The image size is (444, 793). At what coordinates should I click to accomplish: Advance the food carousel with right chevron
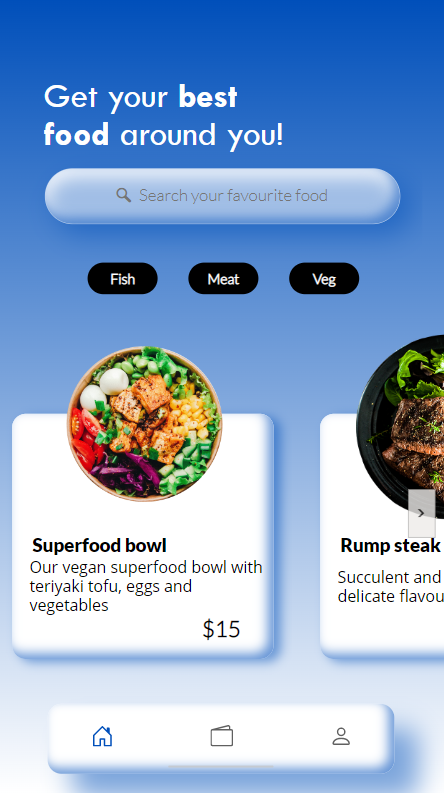point(421,513)
